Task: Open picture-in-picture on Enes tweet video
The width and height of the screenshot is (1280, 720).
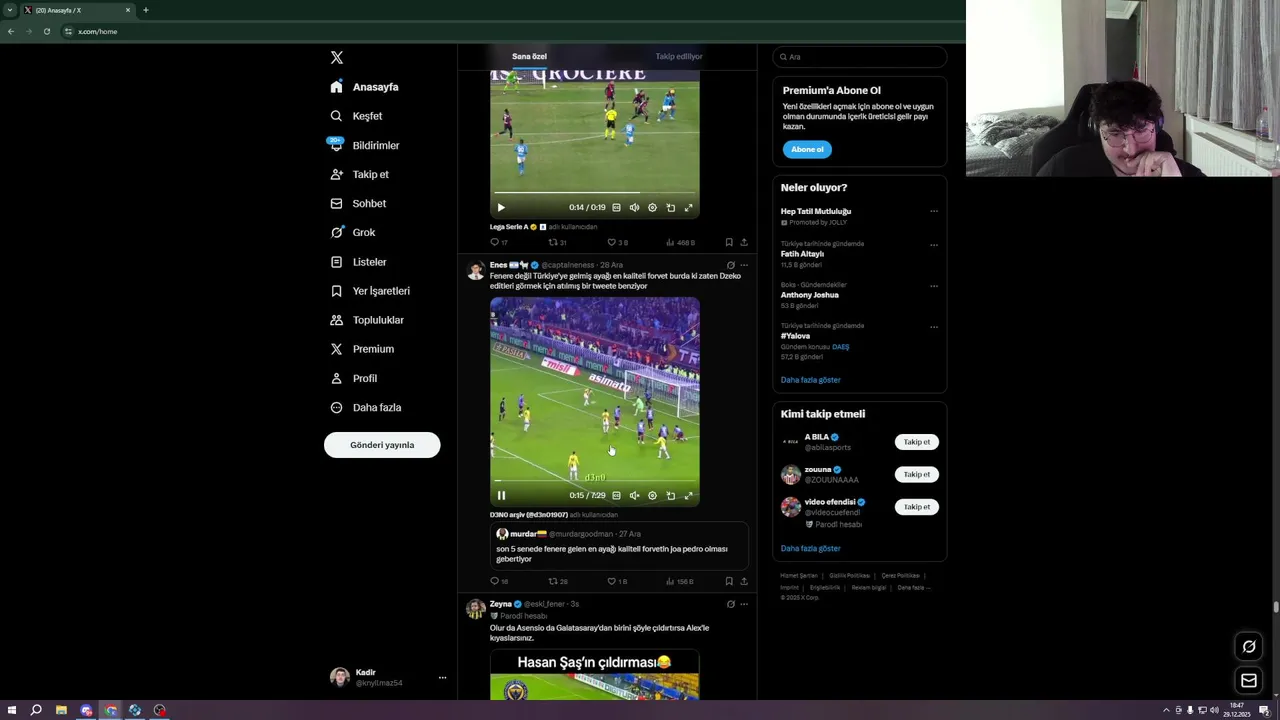Action: point(670,495)
